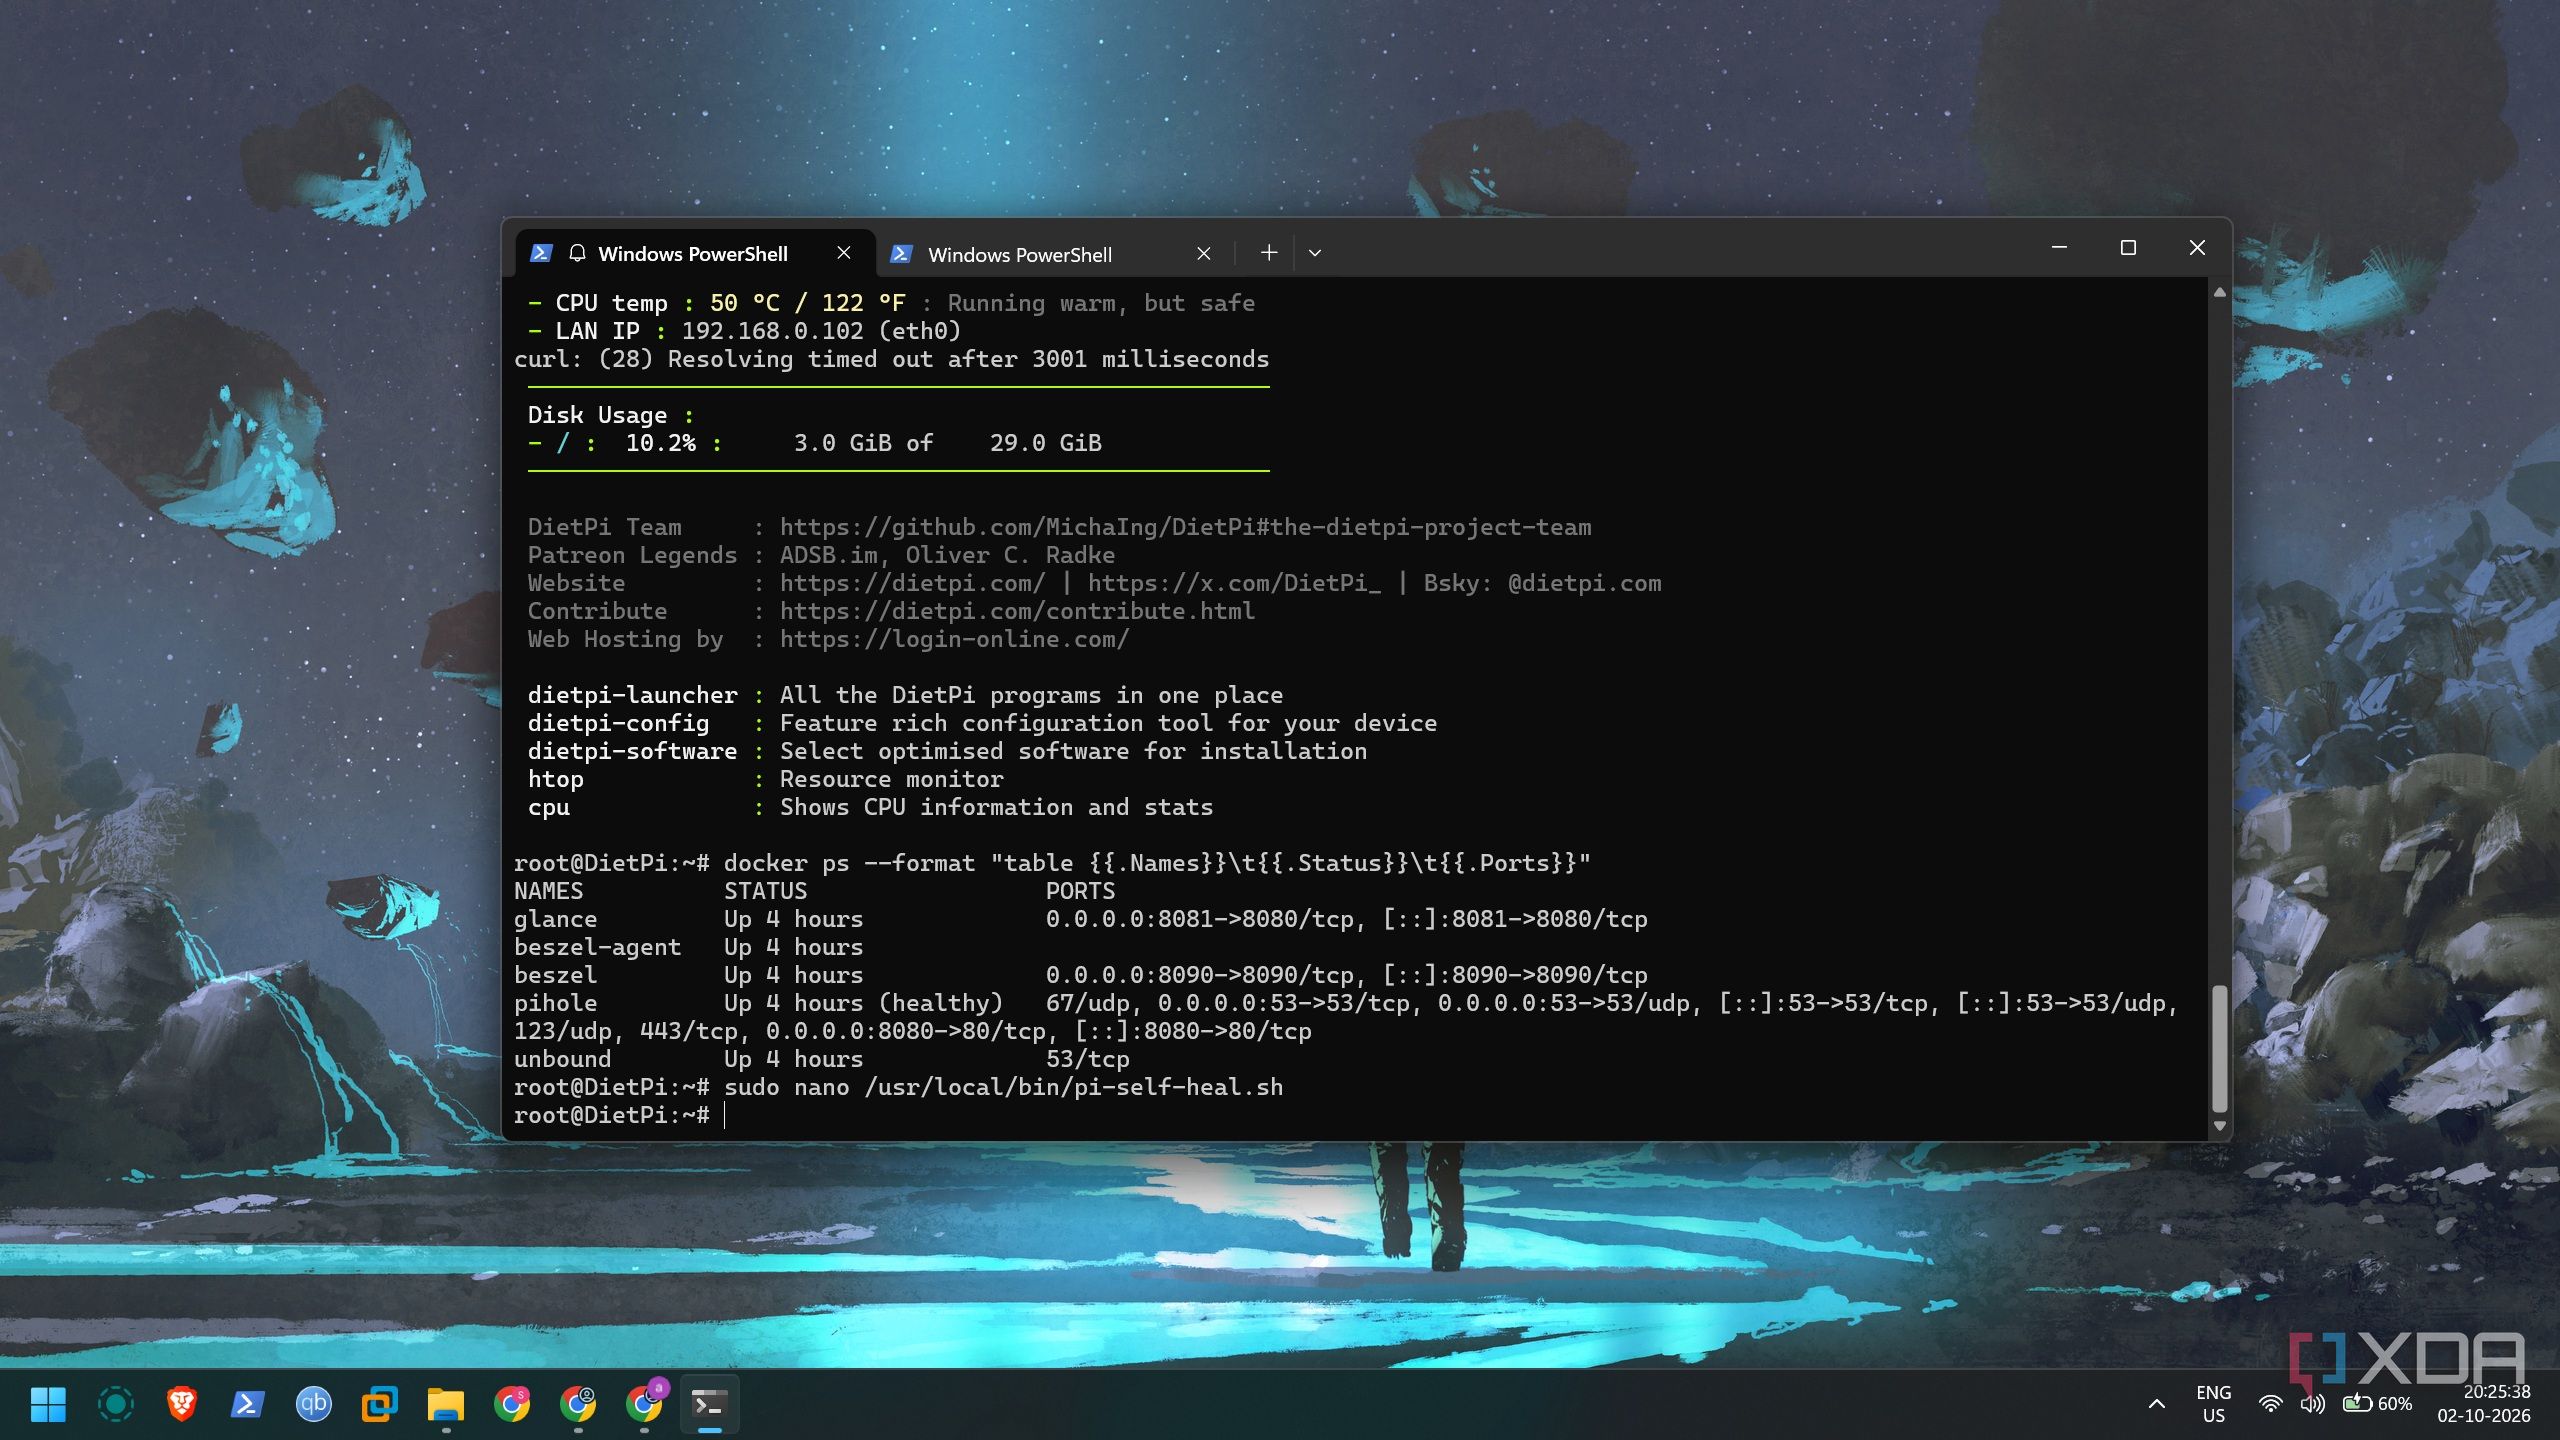Click the LAN IP 192.168.0.102 text
Image resolution: width=2560 pixels, height=1440 pixels.
[x=772, y=331]
